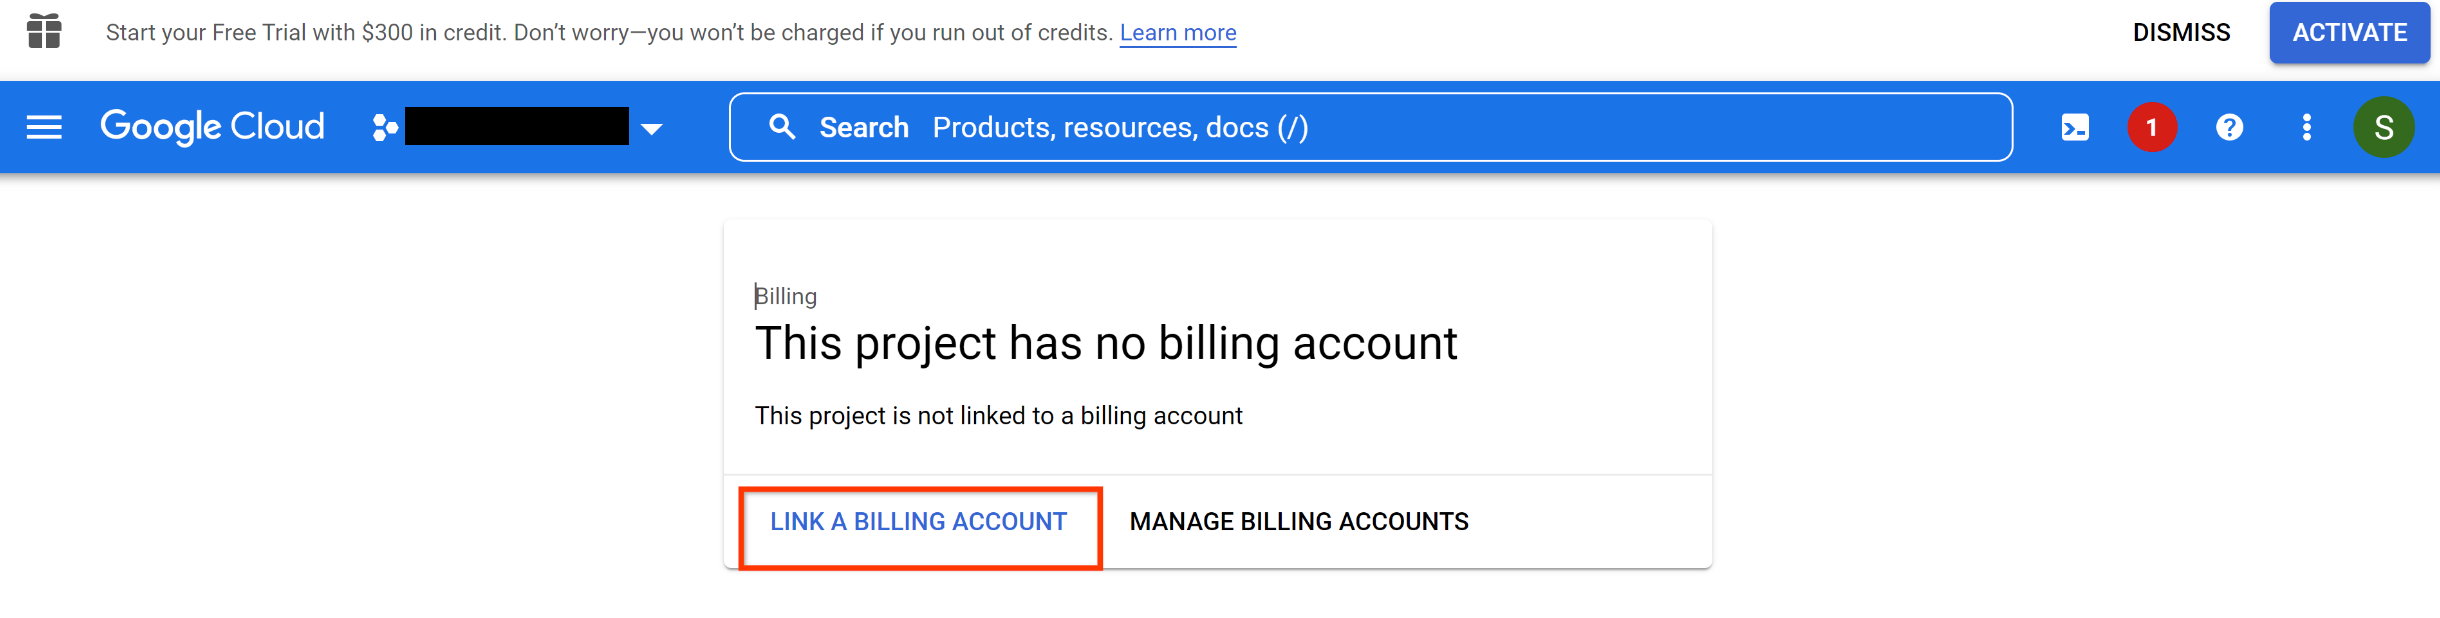
Task: Click the project picker chevron arrow
Action: coord(651,127)
